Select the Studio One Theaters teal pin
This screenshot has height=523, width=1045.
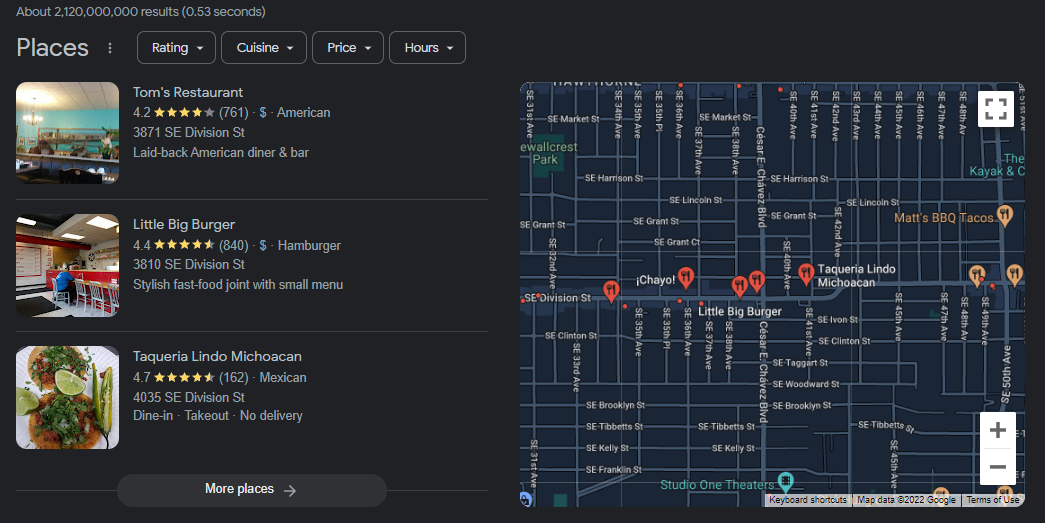pos(786,480)
